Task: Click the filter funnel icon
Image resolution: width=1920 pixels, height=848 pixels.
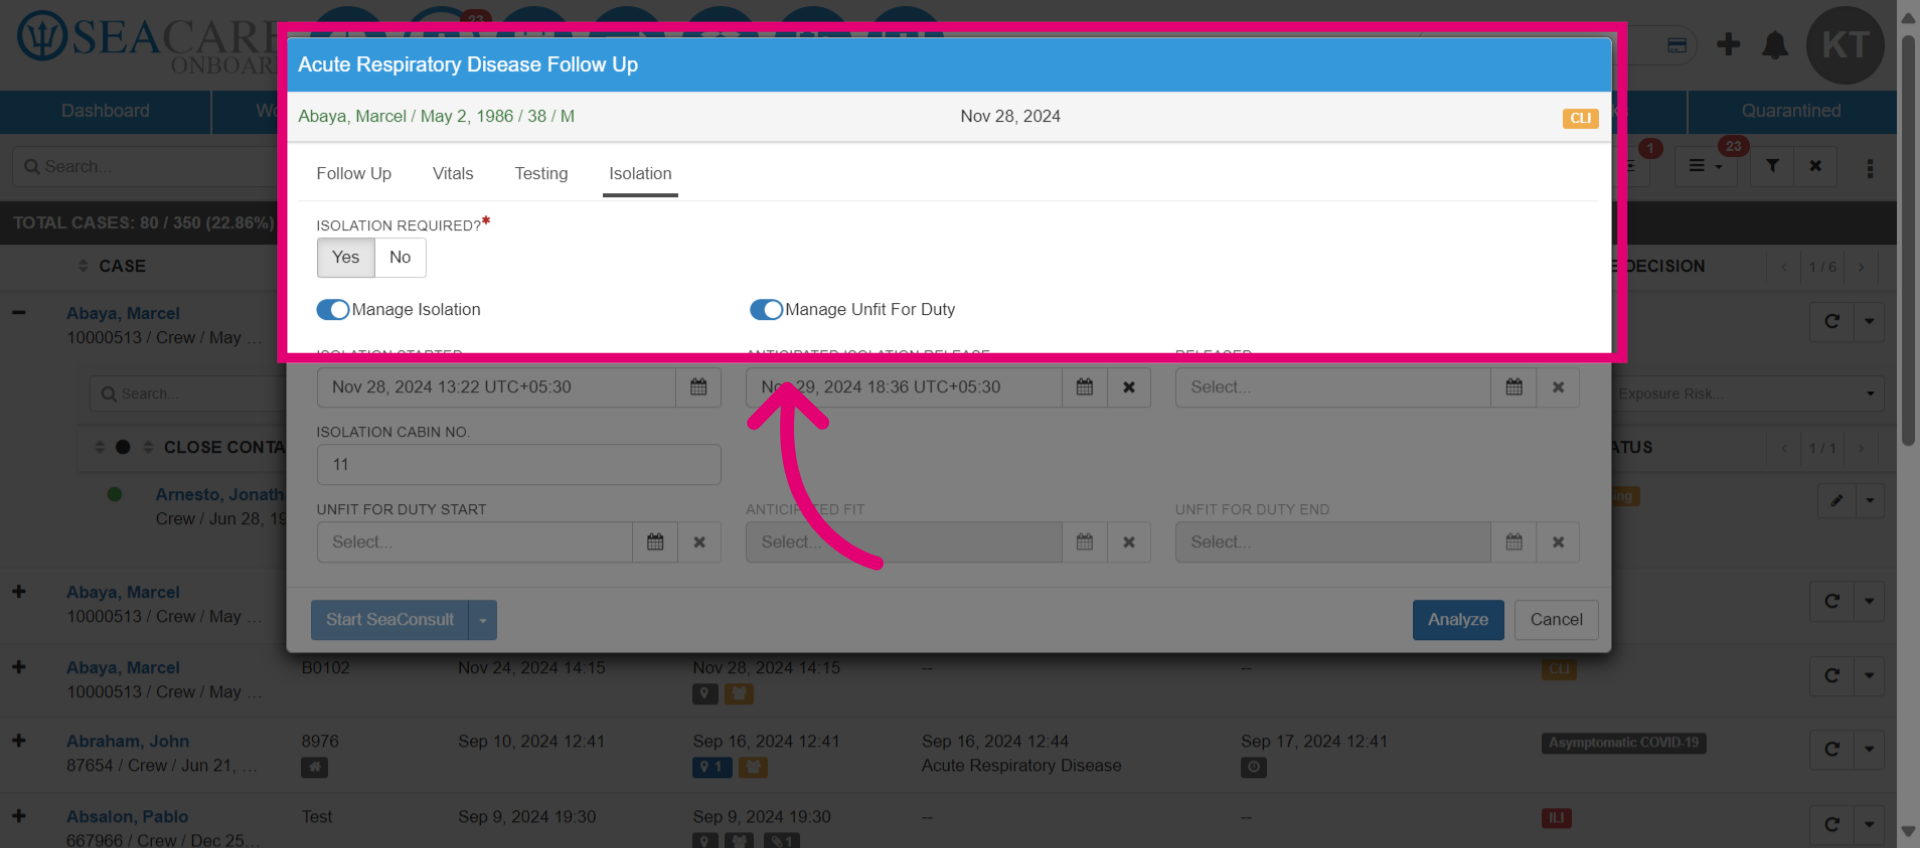Action: 1772,166
